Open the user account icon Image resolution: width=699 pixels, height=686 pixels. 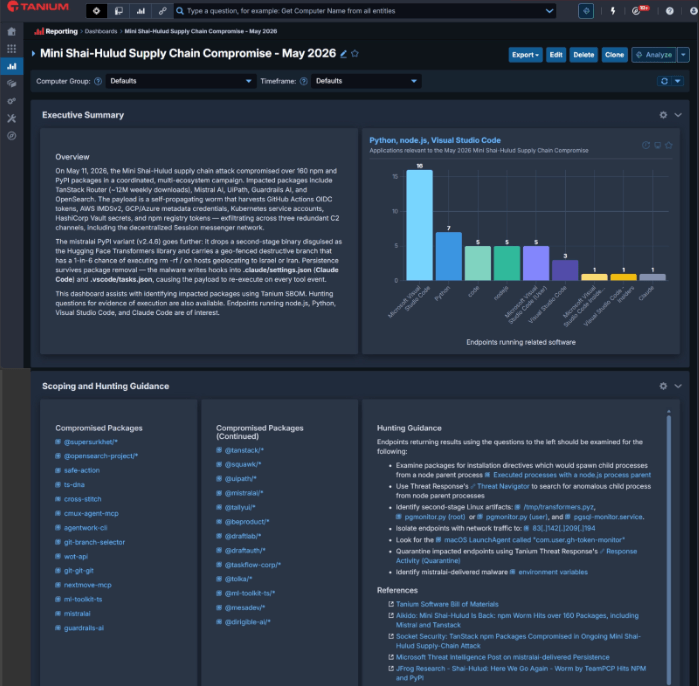pos(694,11)
